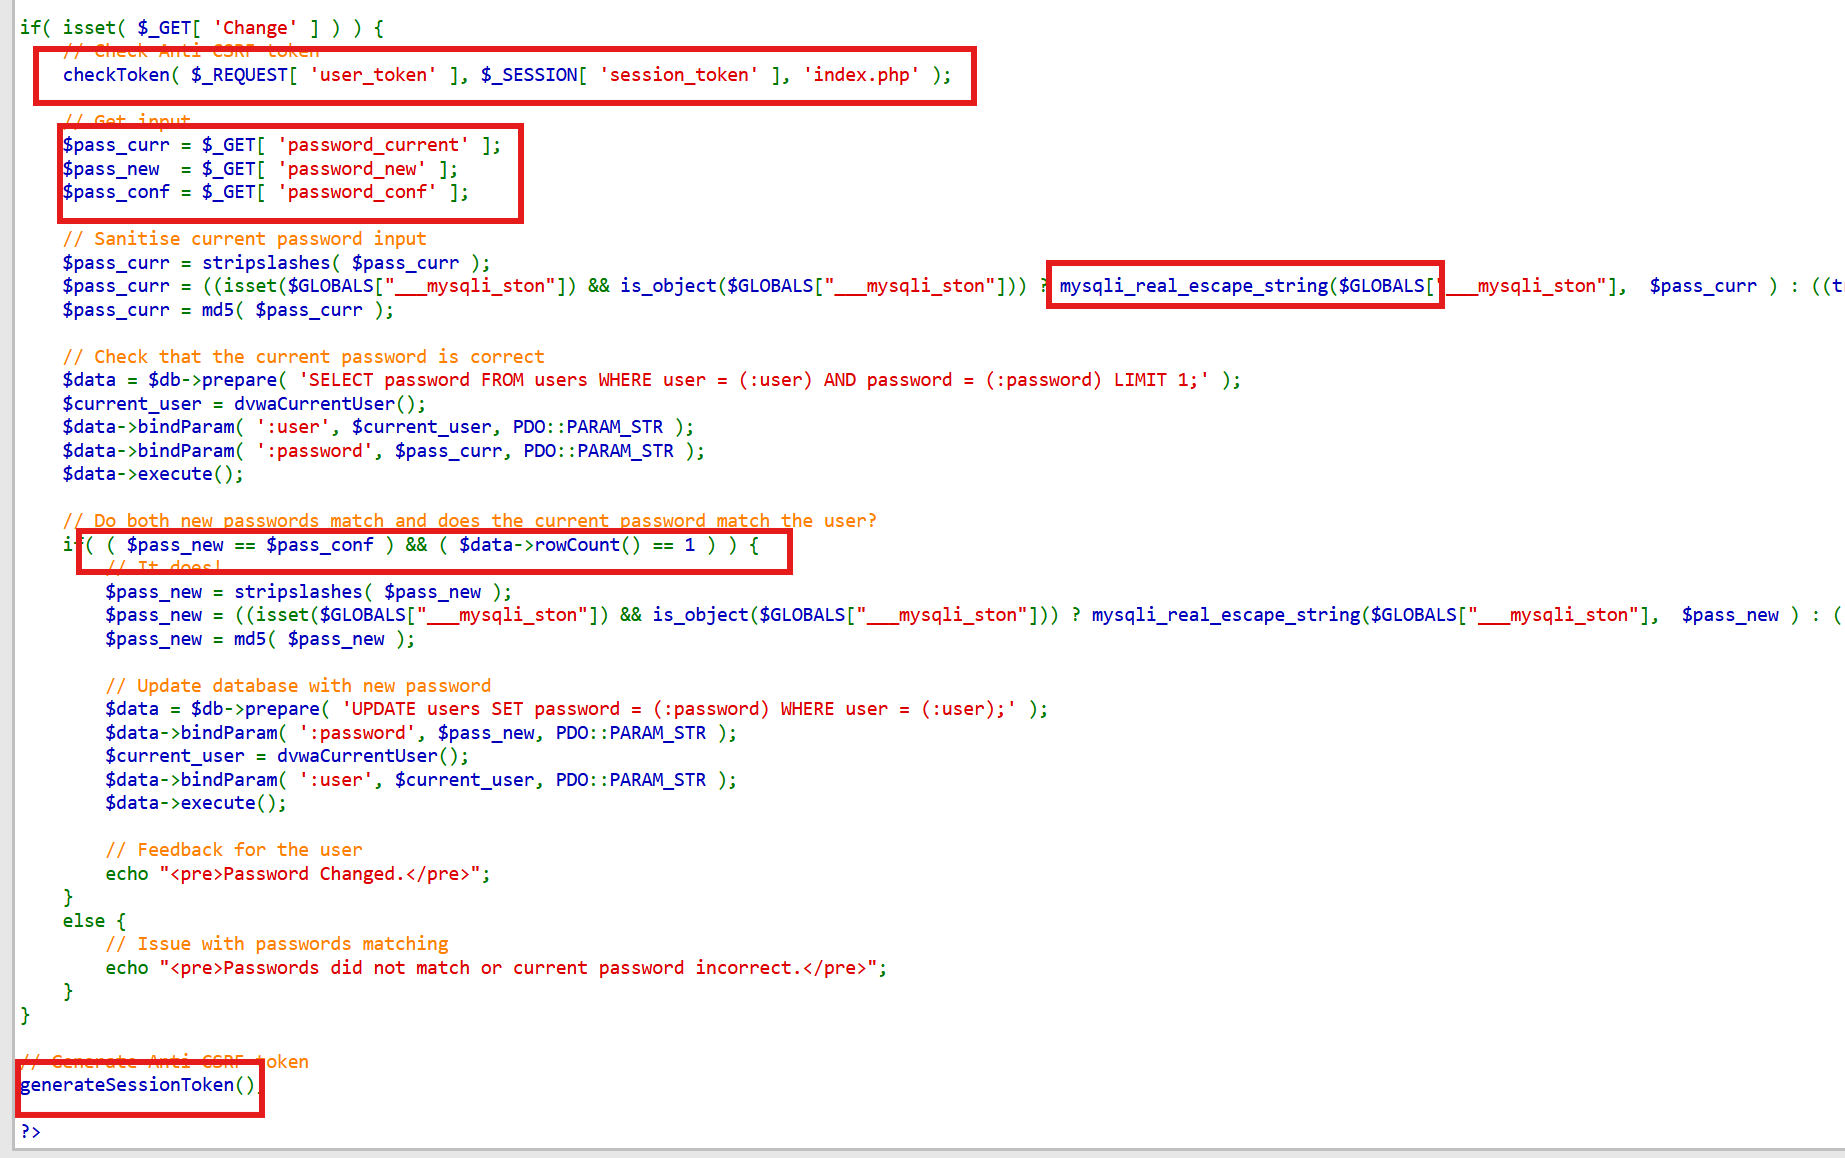Click the else { line

click(94, 921)
